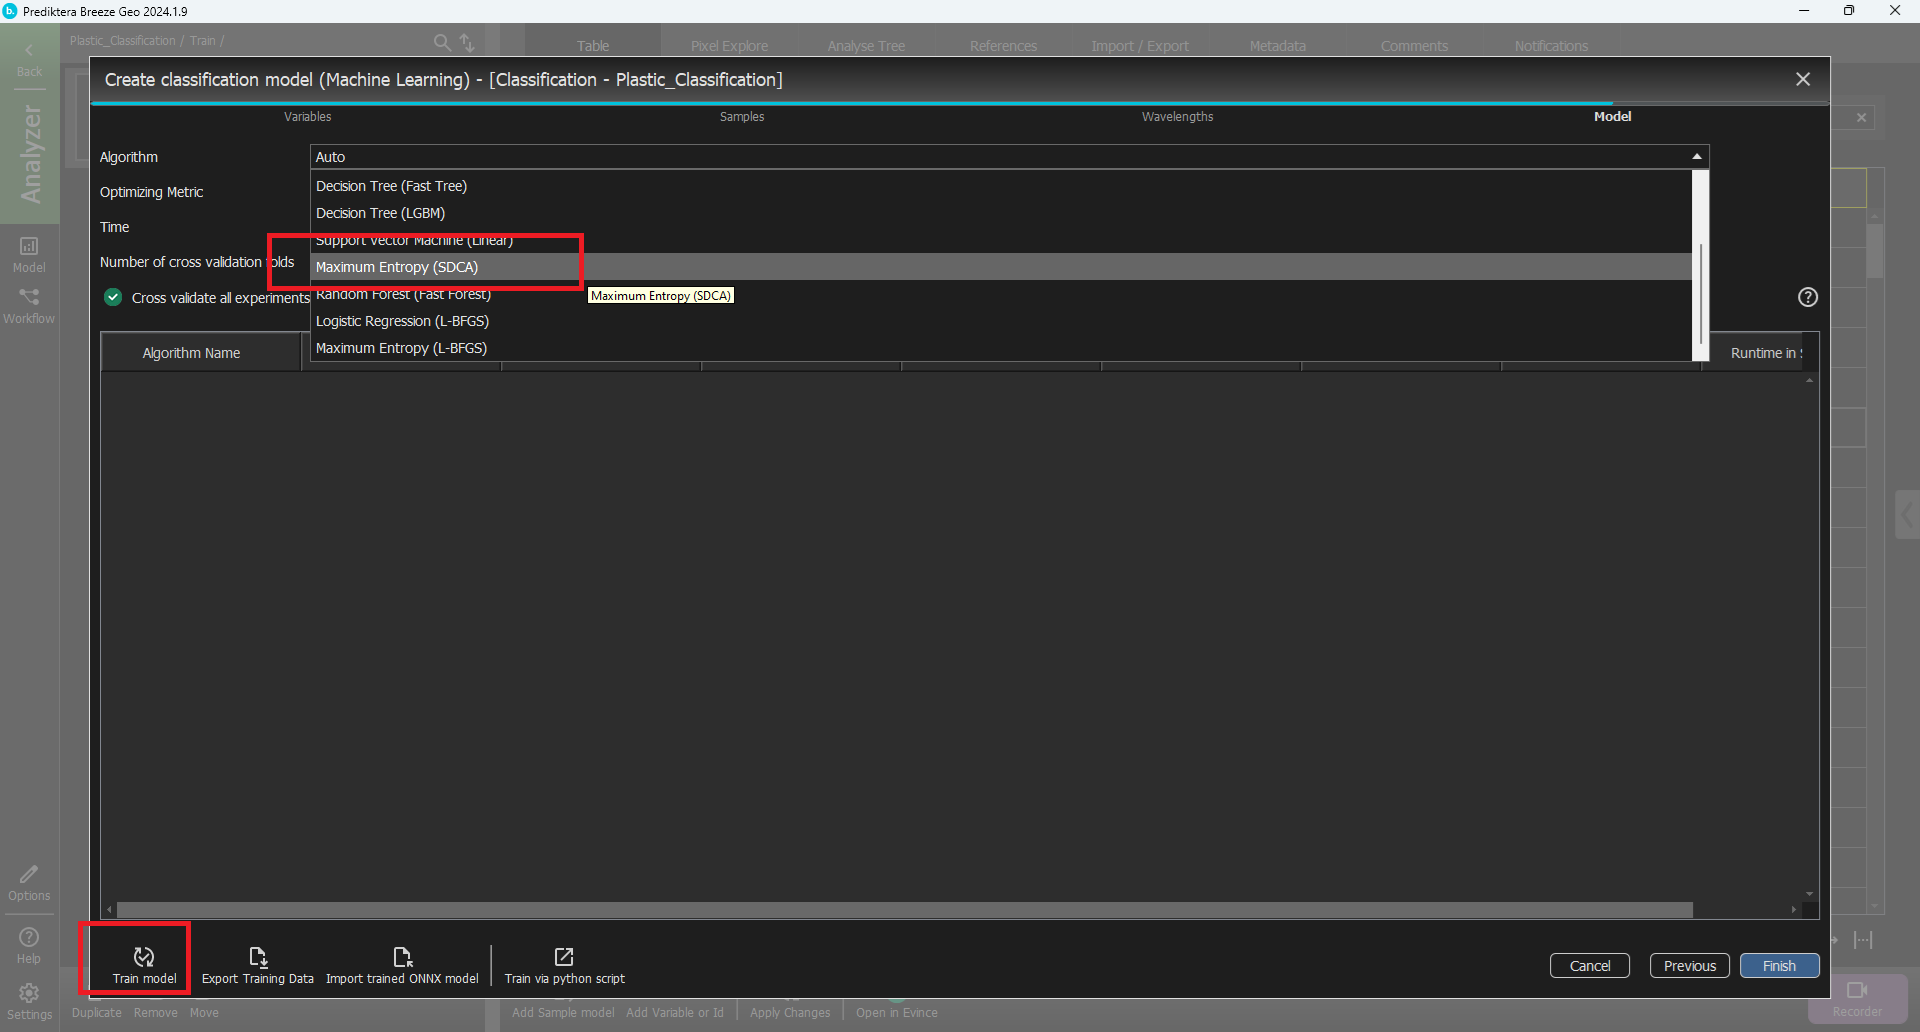The image size is (1920, 1032).
Task: Open the Variables step tab
Action: pos(307,117)
